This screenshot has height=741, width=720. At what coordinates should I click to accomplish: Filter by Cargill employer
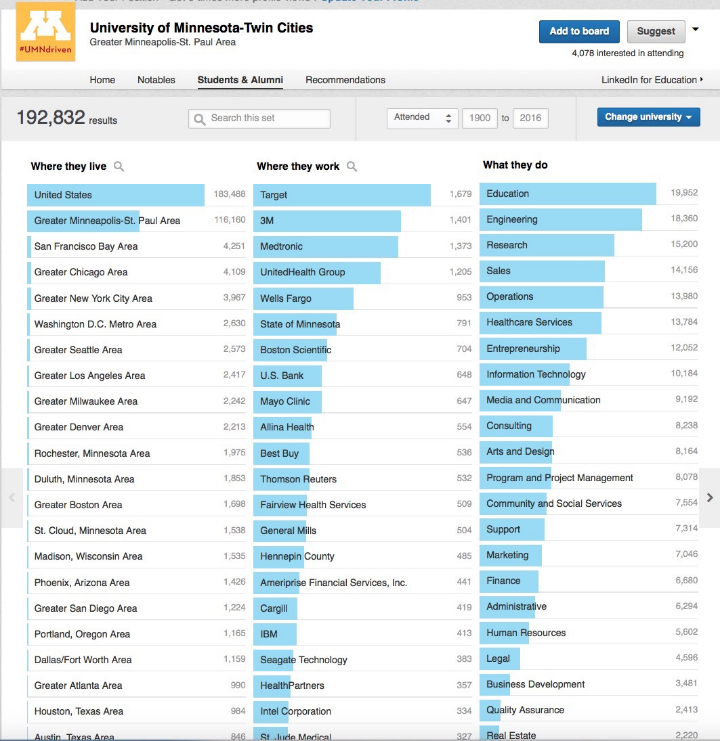click(x=363, y=608)
